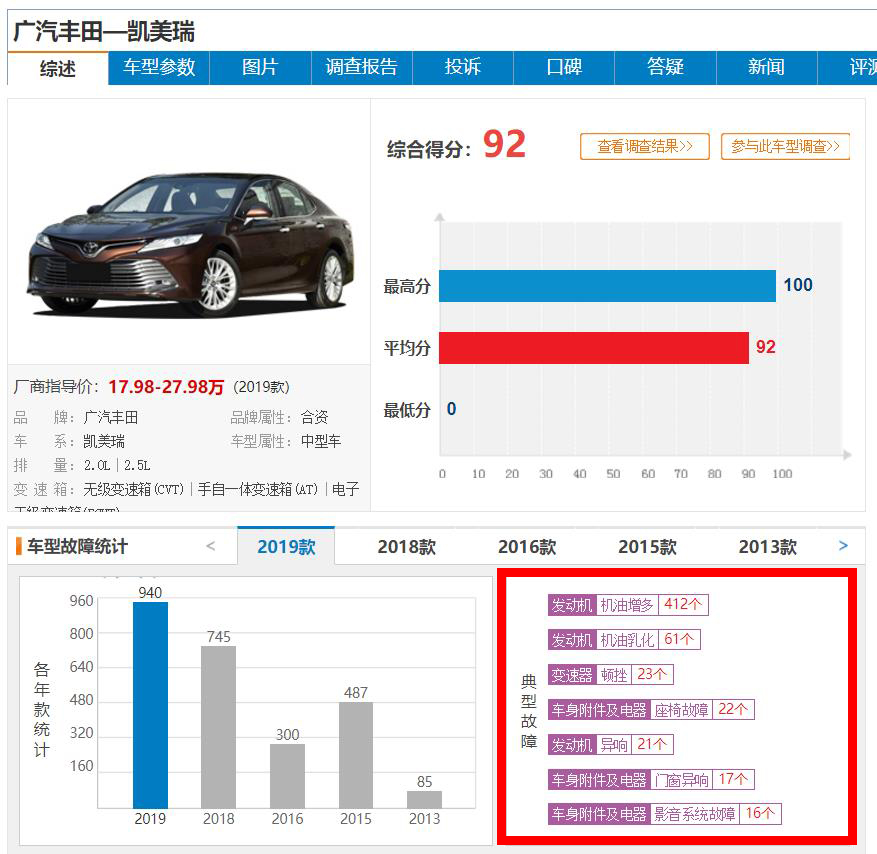
Task: Open the 变速器 顿挫 23个 fault tag
Action: coord(611,674)
